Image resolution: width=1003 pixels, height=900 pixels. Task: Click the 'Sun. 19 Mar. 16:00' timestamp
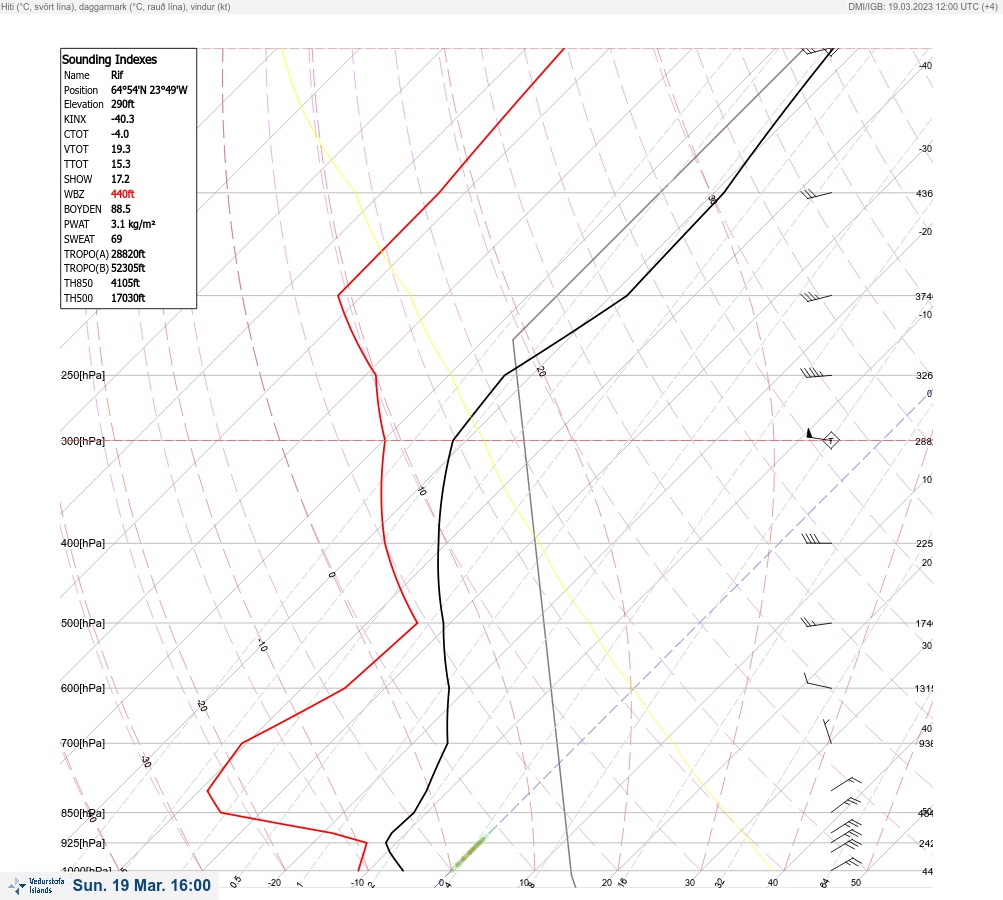coord(141,885)
